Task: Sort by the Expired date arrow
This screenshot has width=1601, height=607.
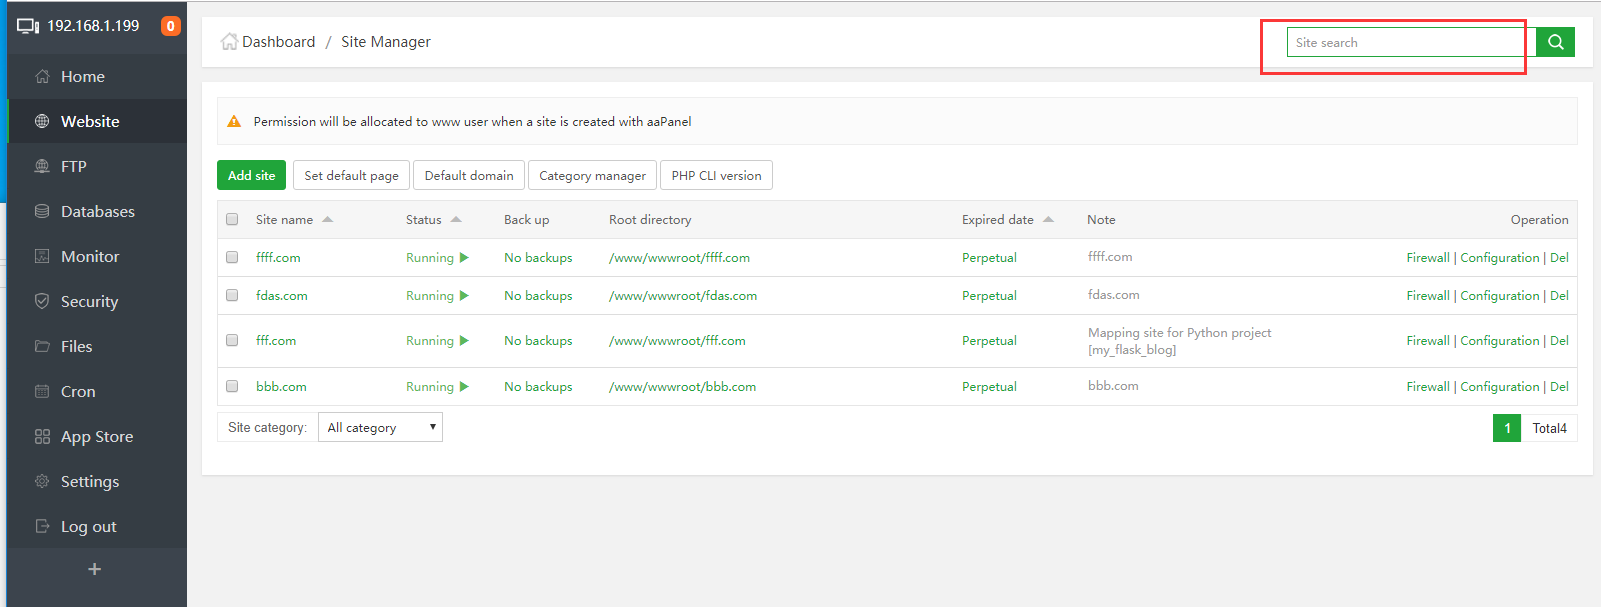Action: (1048, 220)
